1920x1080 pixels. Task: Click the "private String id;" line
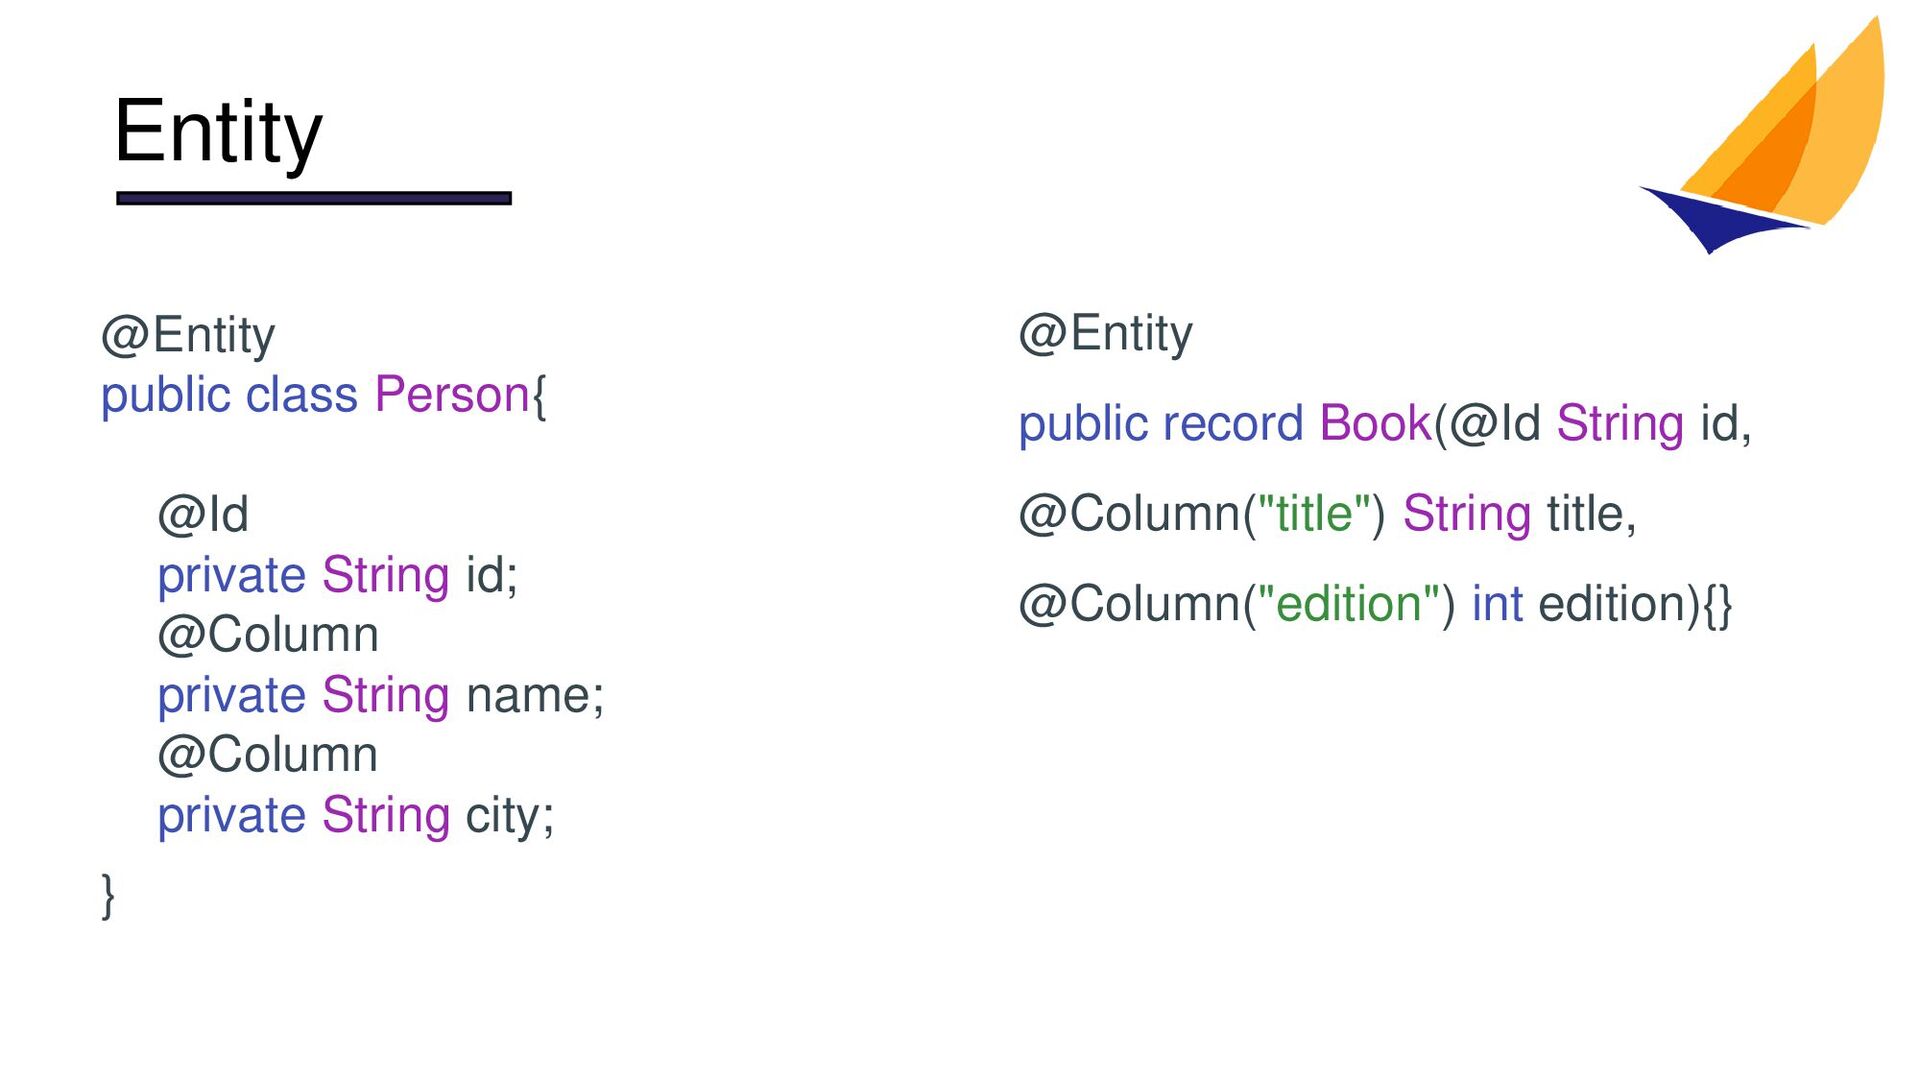point(338,576)
